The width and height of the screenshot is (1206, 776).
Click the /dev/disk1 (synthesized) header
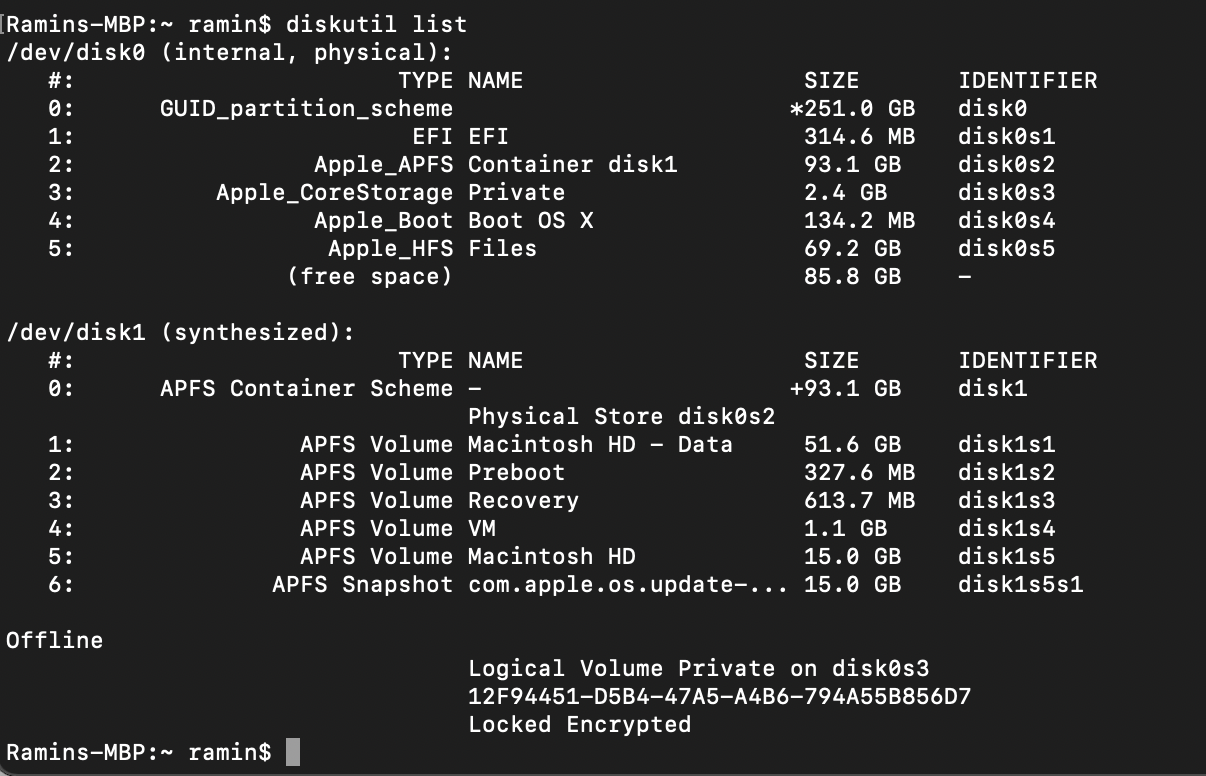(180, 332)
